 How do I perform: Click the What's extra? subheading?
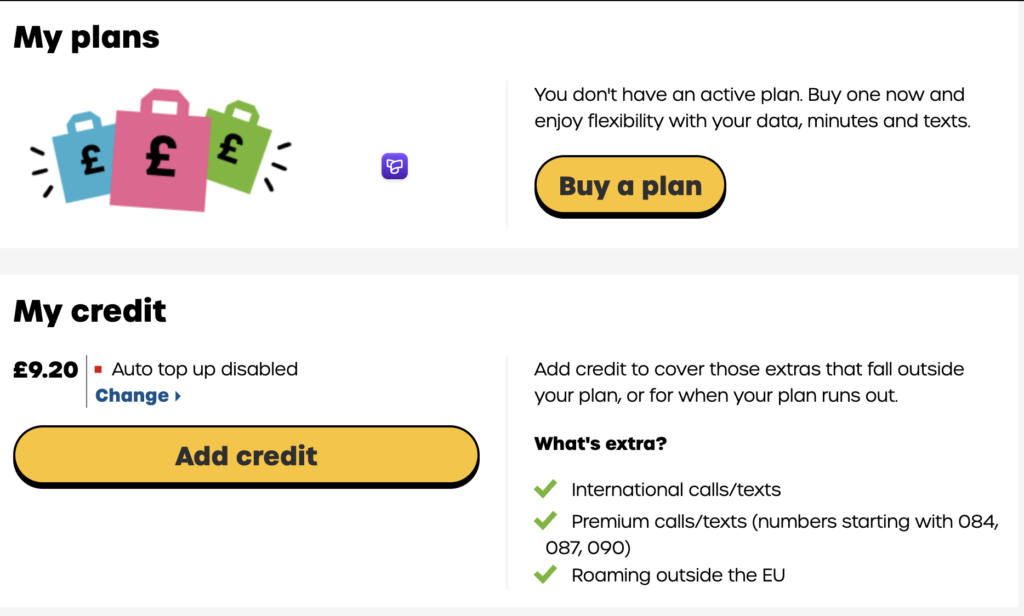[x=601, y=444]
